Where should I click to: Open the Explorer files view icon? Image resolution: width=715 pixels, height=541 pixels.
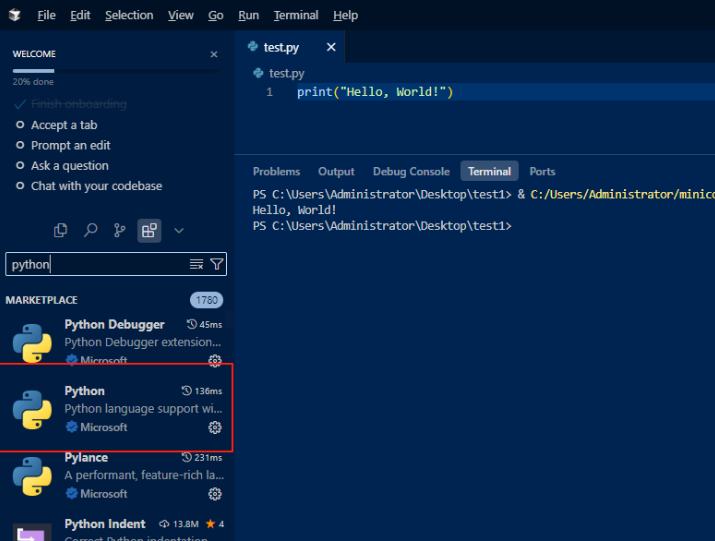tap(60, 230)
